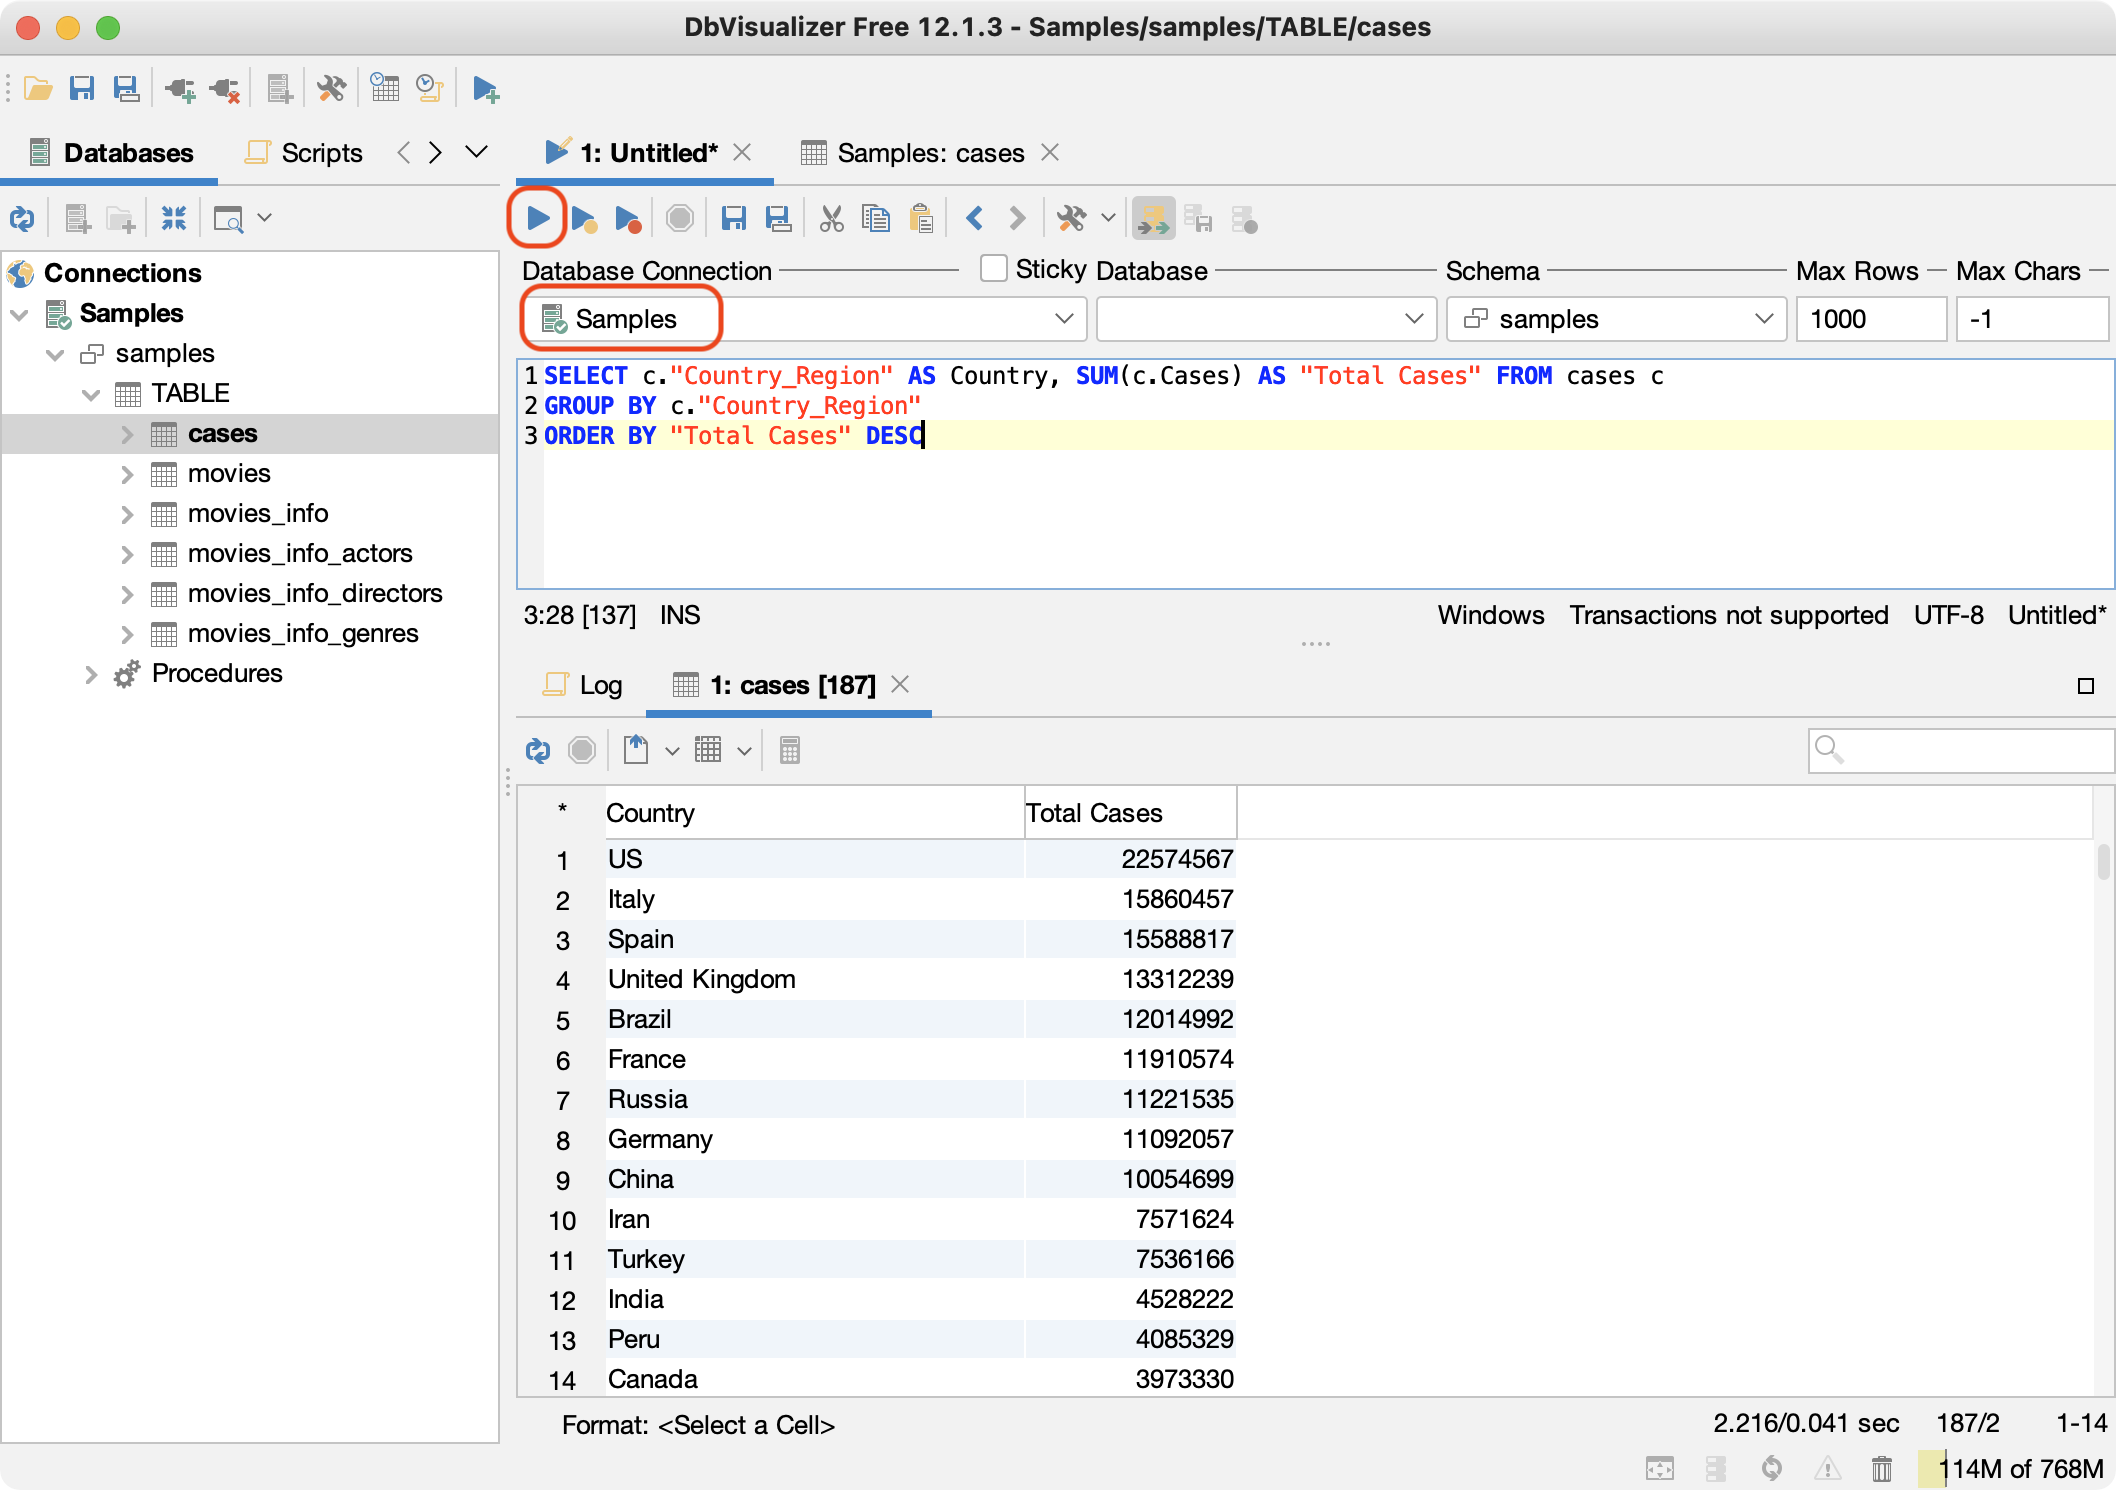Viewport: 2116px width, 1490px height.
Task: Click the Cut scissors icon
Action: (831, 218)
